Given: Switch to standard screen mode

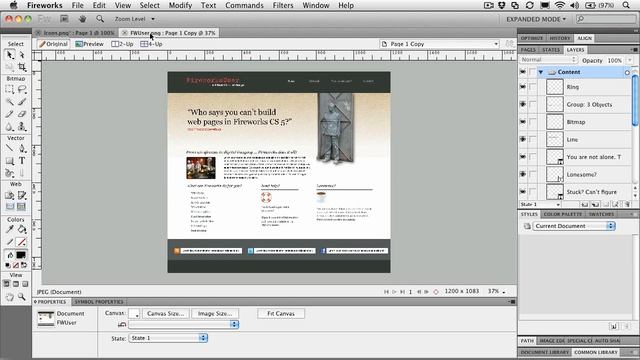Looking at the screenshot, I should pyautogui.click(x=7, y=284).
